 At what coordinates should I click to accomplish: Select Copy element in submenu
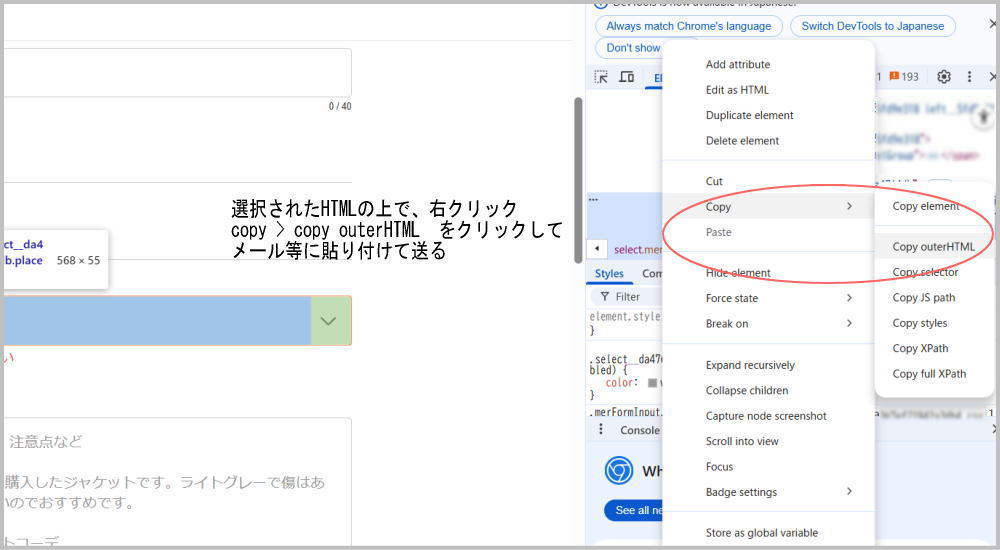925,206
